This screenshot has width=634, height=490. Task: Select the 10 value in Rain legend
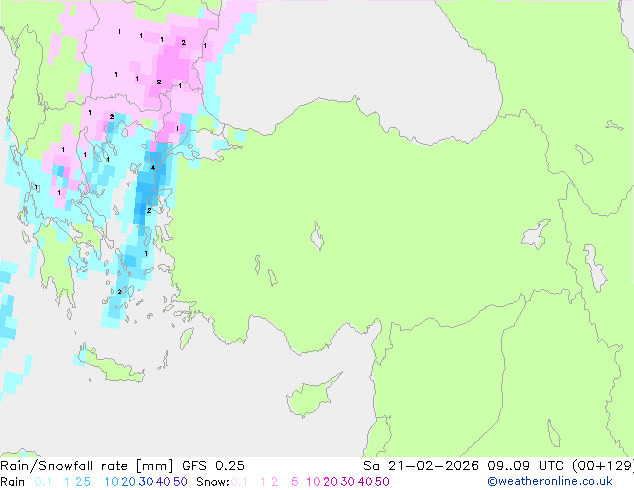click(111, 482)
